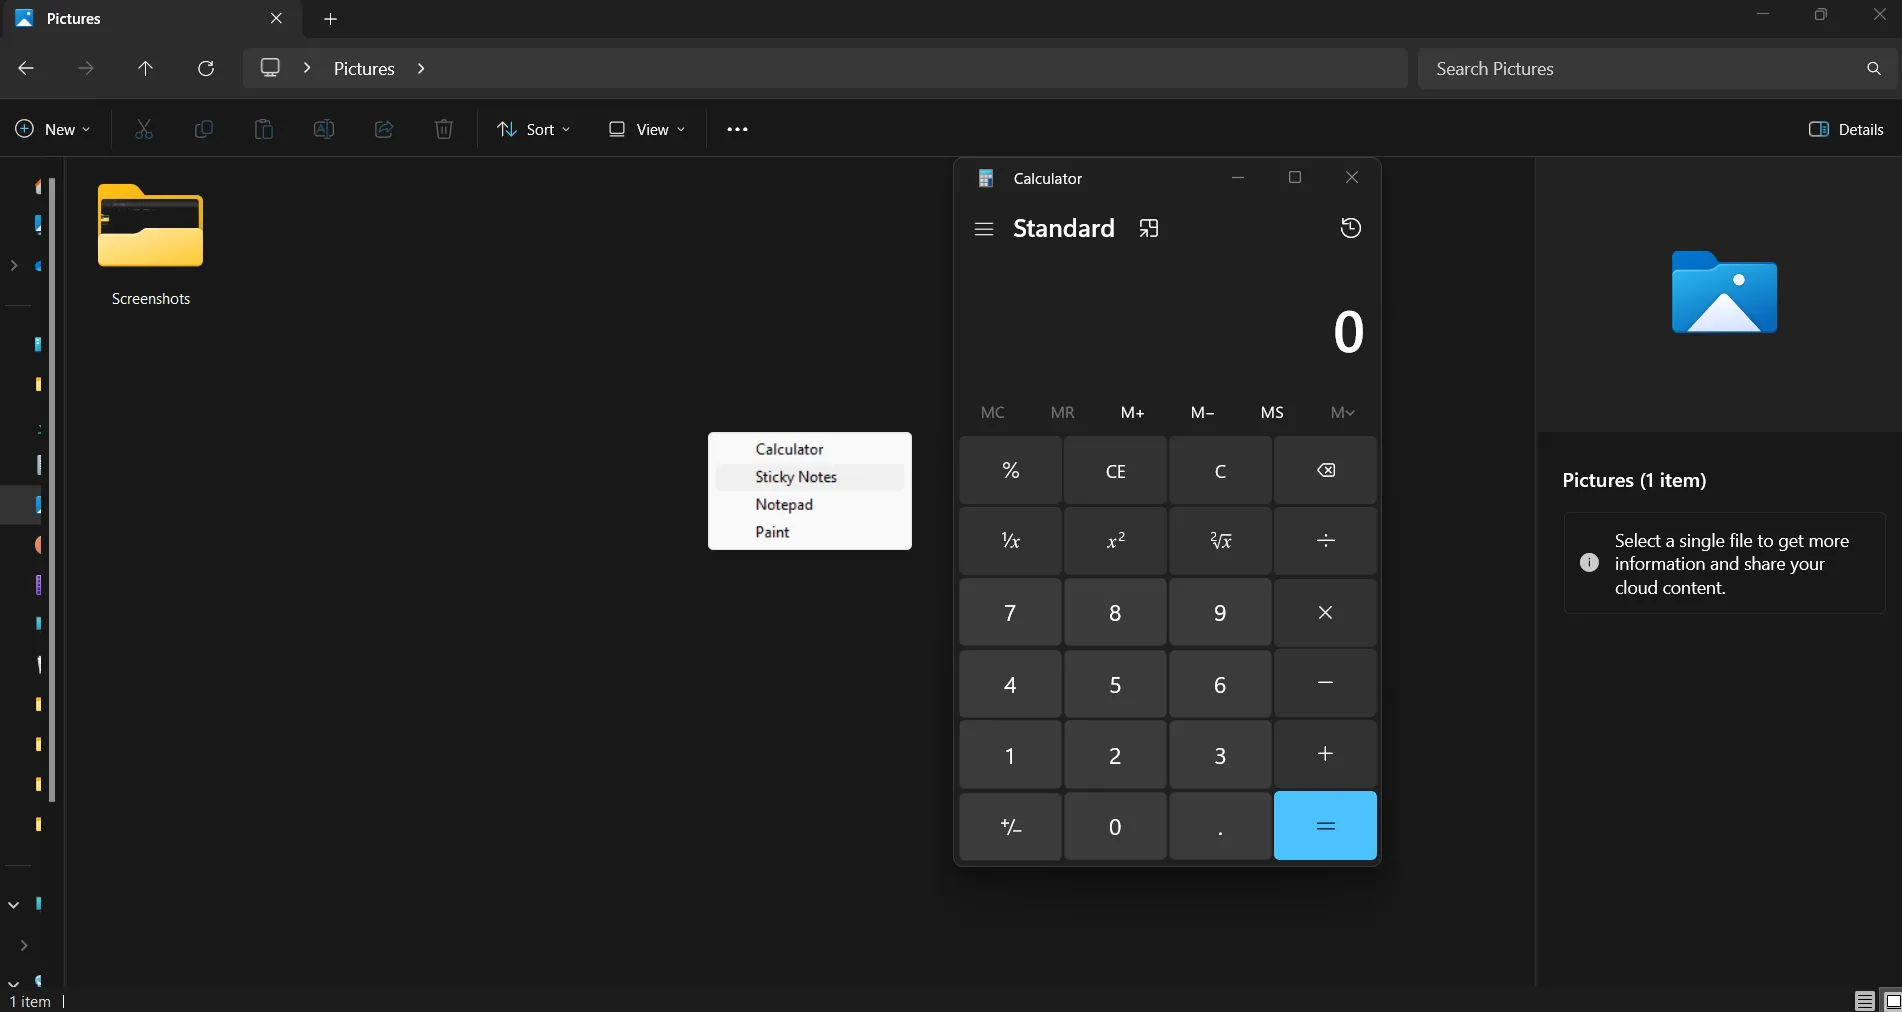Screen dimensions: 1902x1012
Task: Open the View dropdown
Action: click(646, 129)
